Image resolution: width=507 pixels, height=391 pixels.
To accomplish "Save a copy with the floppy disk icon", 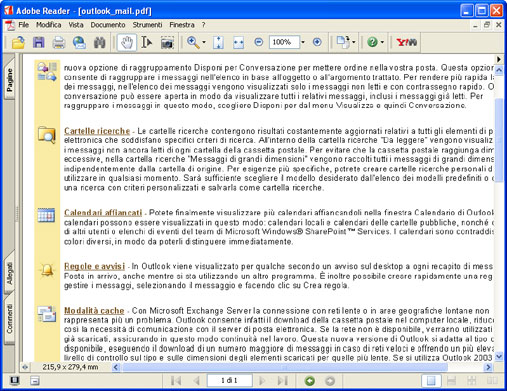I will coord(39,43).
